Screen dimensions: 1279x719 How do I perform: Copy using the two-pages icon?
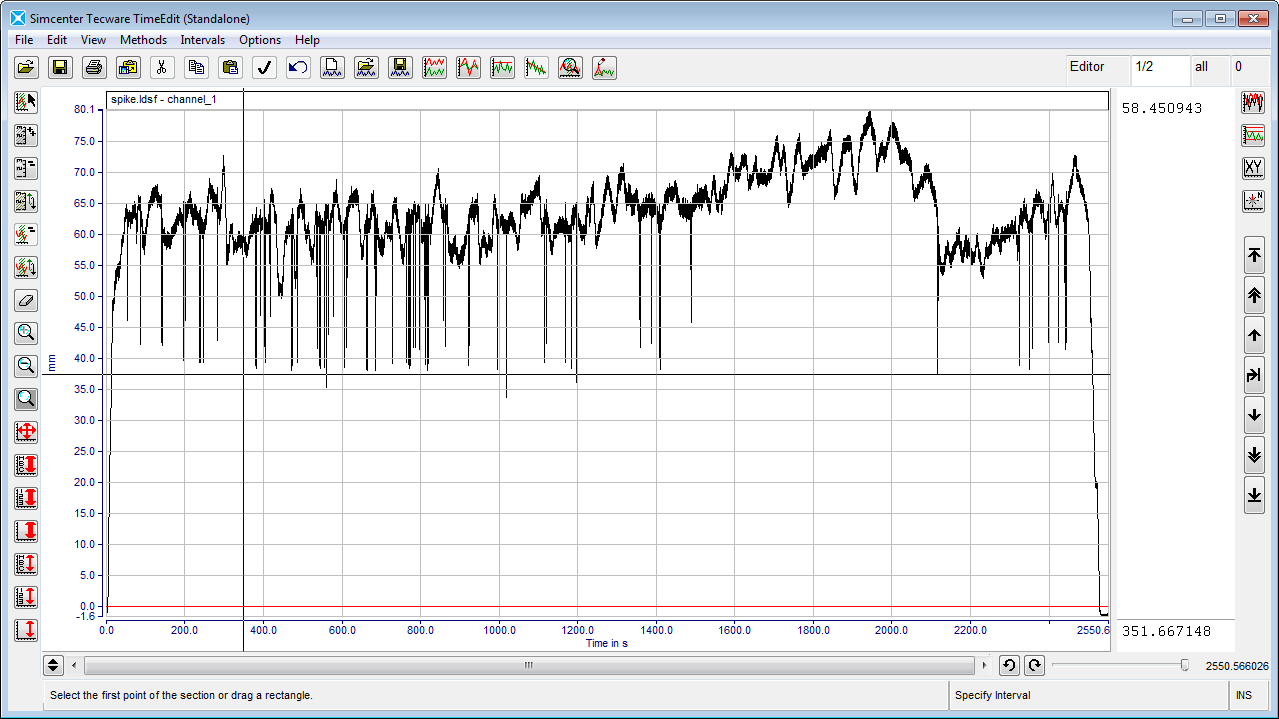[x=196, y=67]
